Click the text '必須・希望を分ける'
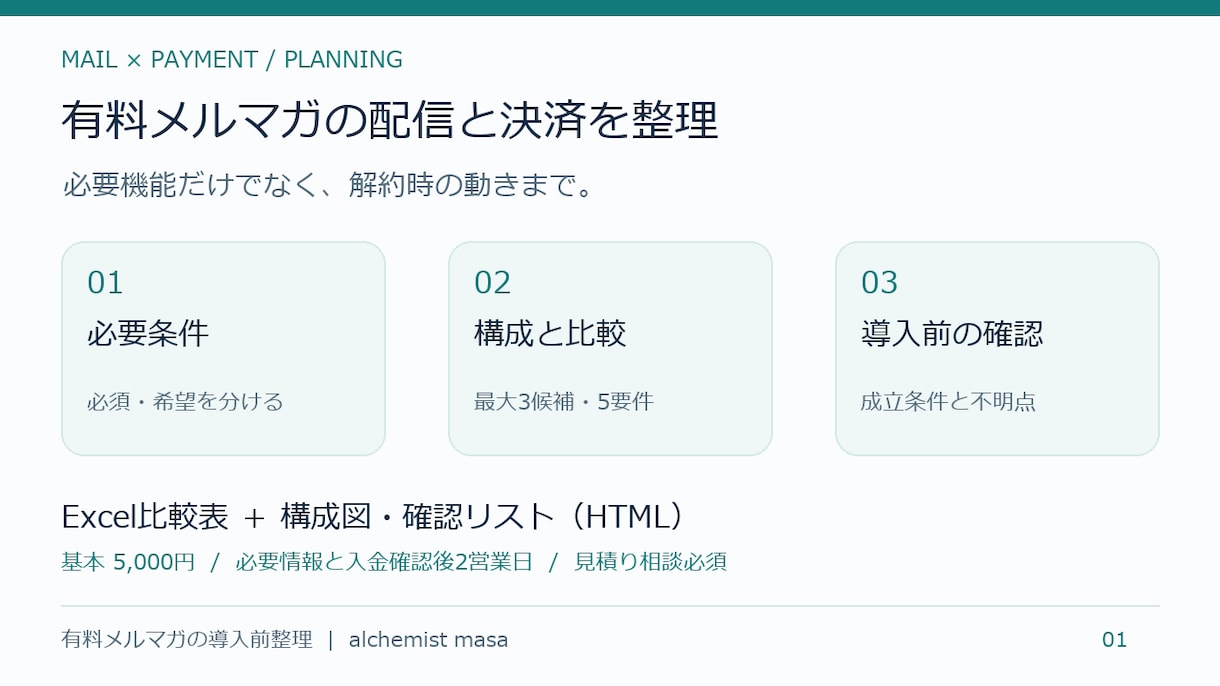Screen dimensions: 1220x686 click(185, 402)
